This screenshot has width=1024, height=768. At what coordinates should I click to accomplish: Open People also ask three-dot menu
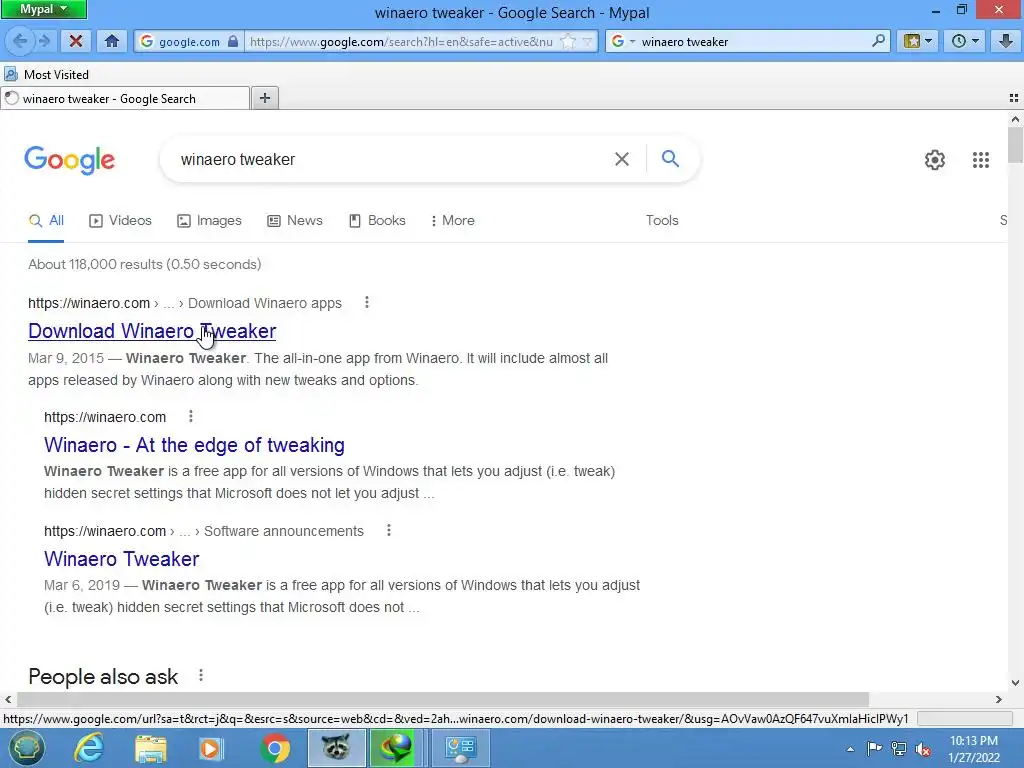pyautogui.click(x=200, y=675)
